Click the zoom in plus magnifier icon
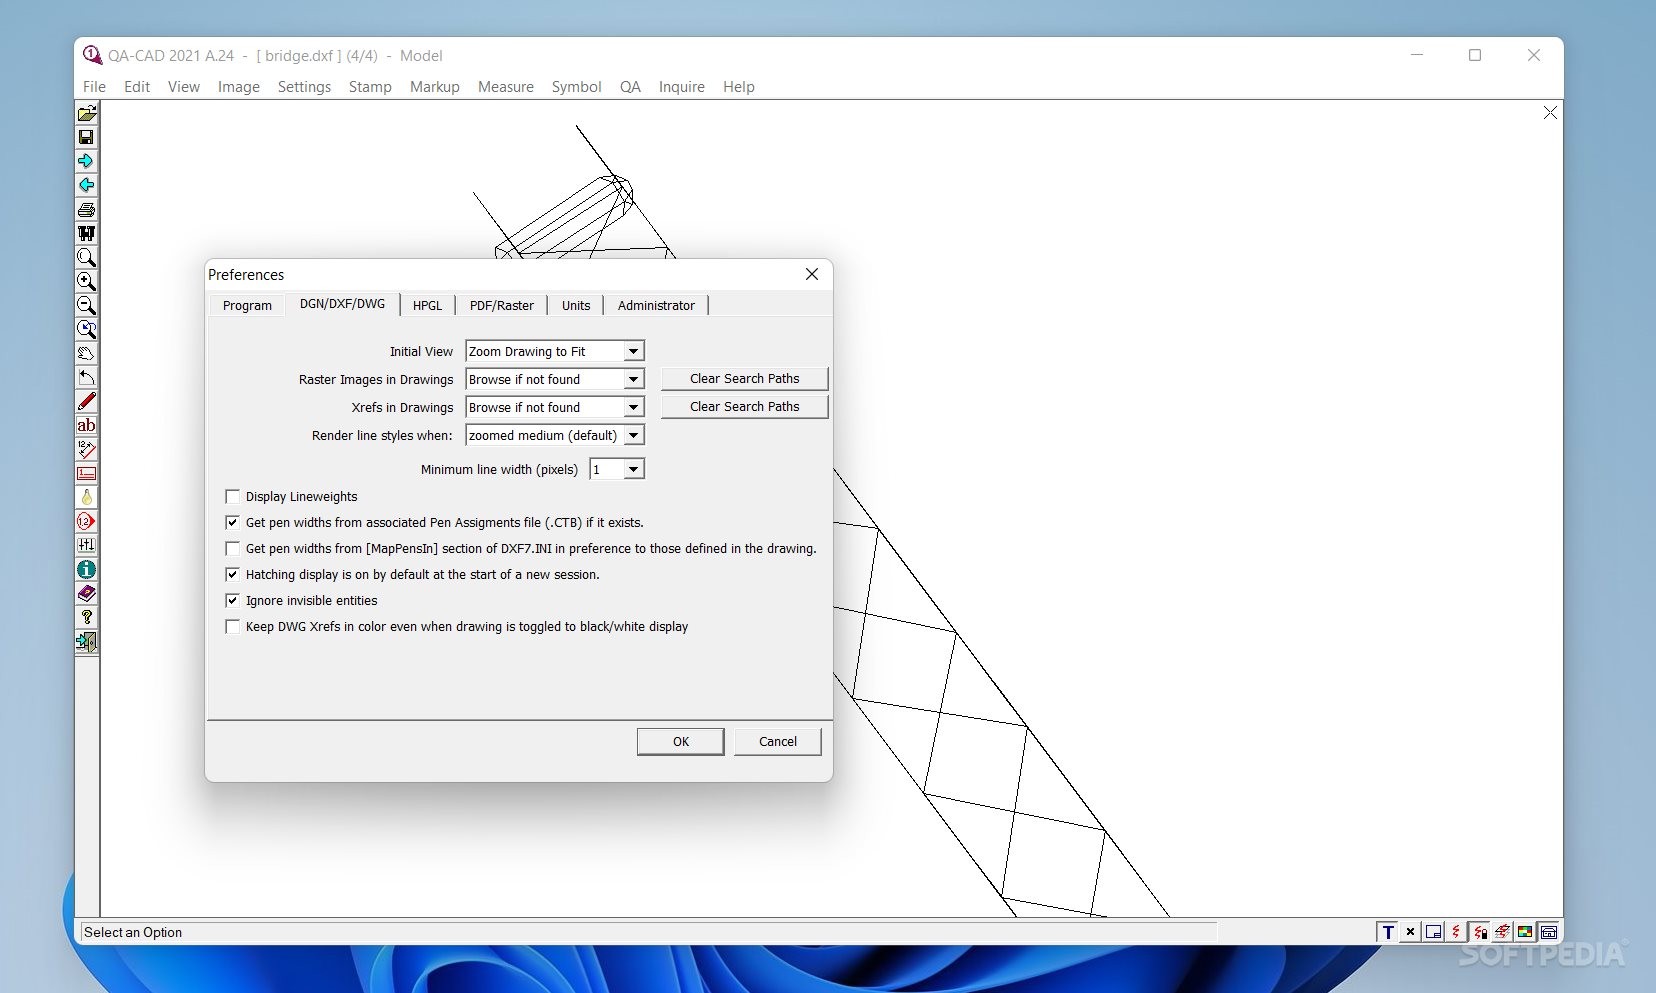Screen dimensions: 1656x993 87,281
